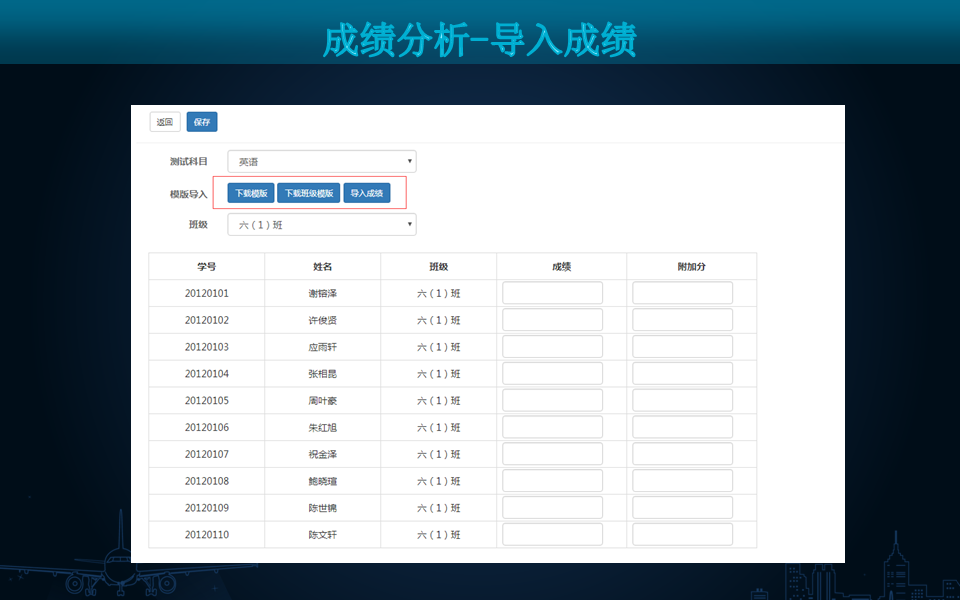Click the 成绩 input for student 20120109
Screen dimensions: 960x600
pyautogui.click(x=552, y=508)
